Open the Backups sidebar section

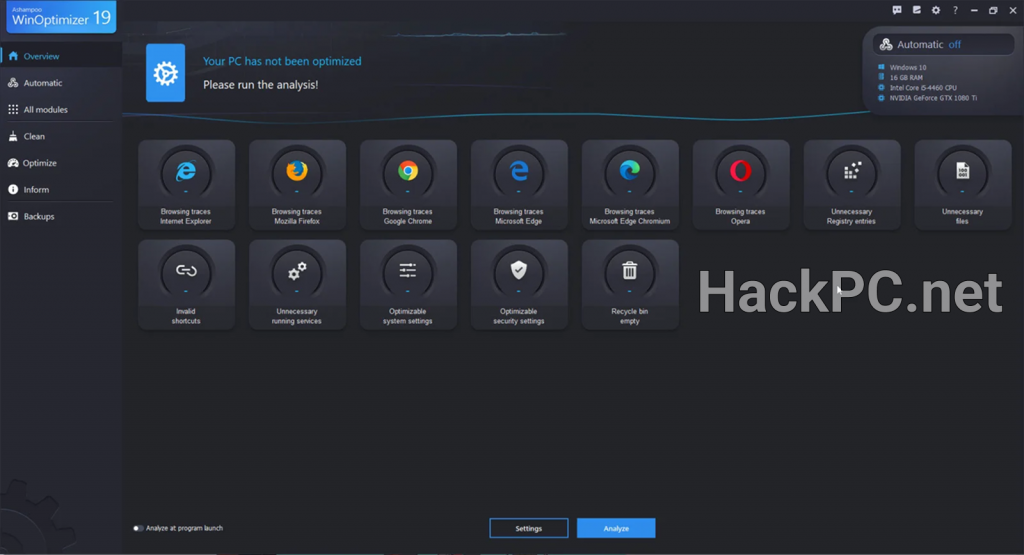click(38, 216)
